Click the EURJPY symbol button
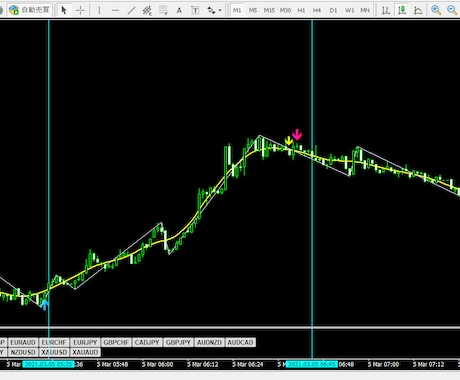Screen dimensions: 460x380 pos(85,342)
